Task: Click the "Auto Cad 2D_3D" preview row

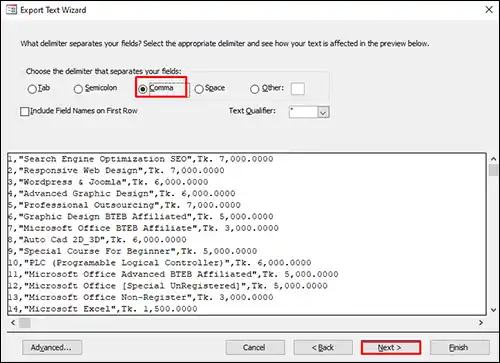Action: [x=247, y=240]
